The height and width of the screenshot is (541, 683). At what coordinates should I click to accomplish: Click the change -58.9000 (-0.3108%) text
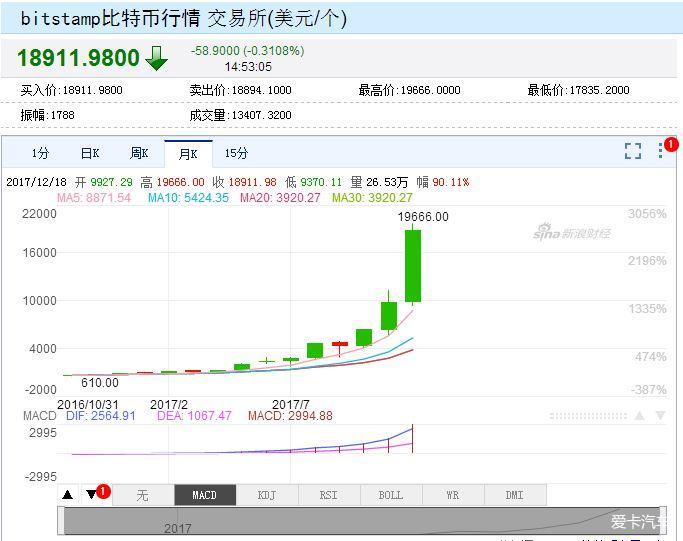[247, 51]
